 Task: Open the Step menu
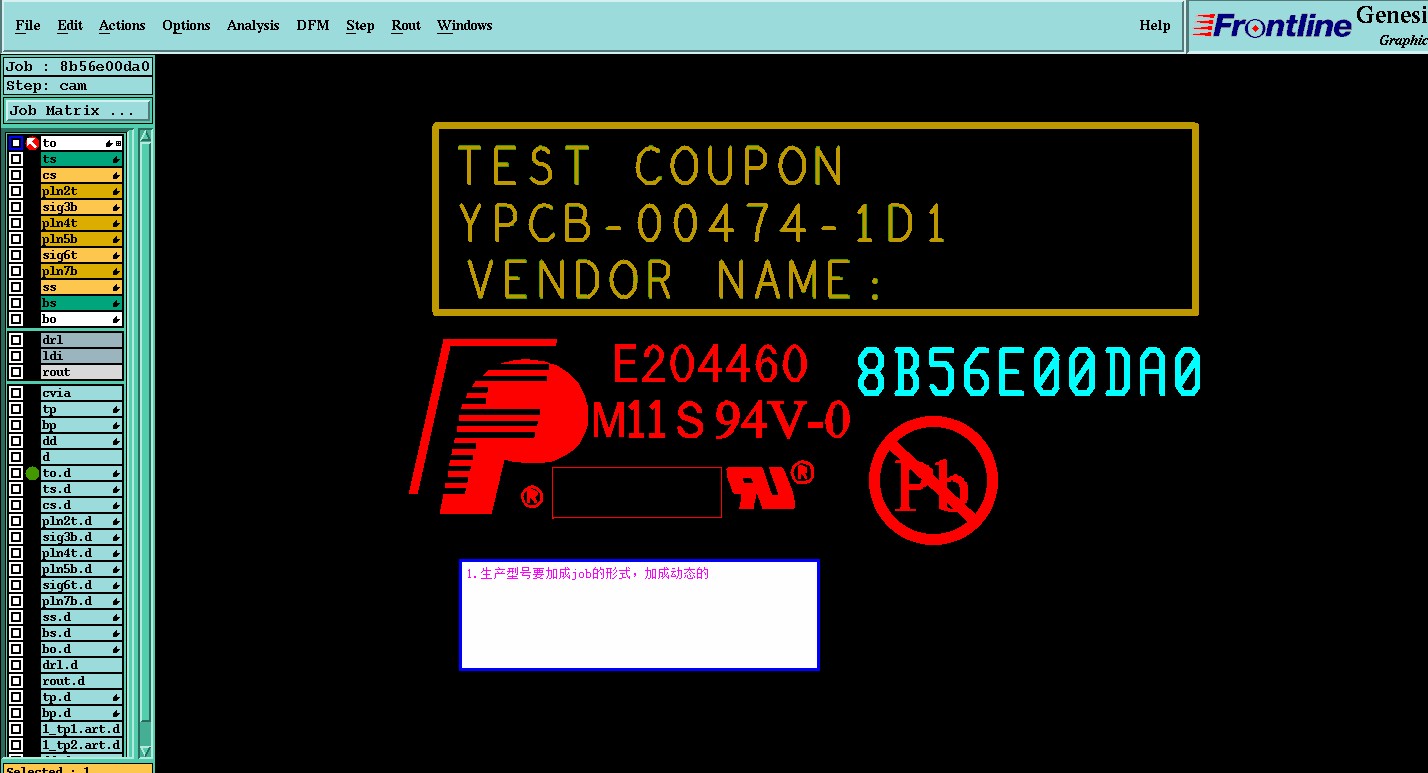pyautogui.click(x=360, y=26)
